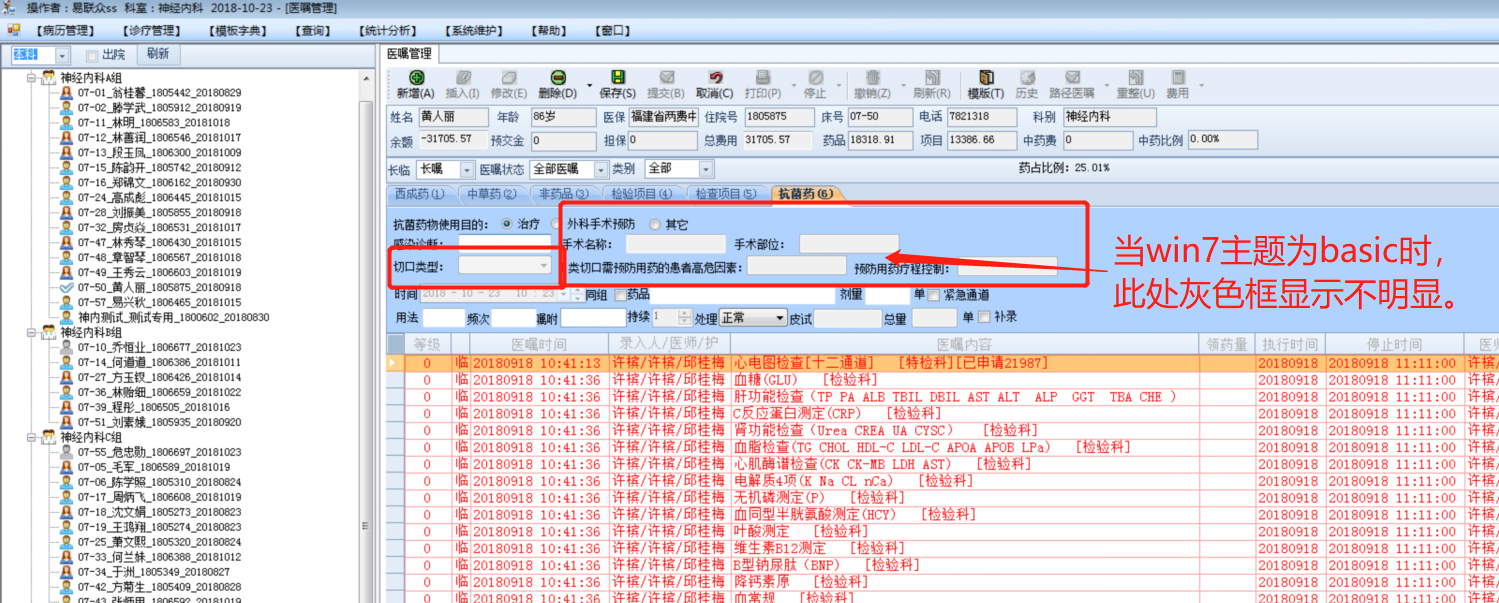Collapse the 神经内科B组 tree node

tap(31, 333)
